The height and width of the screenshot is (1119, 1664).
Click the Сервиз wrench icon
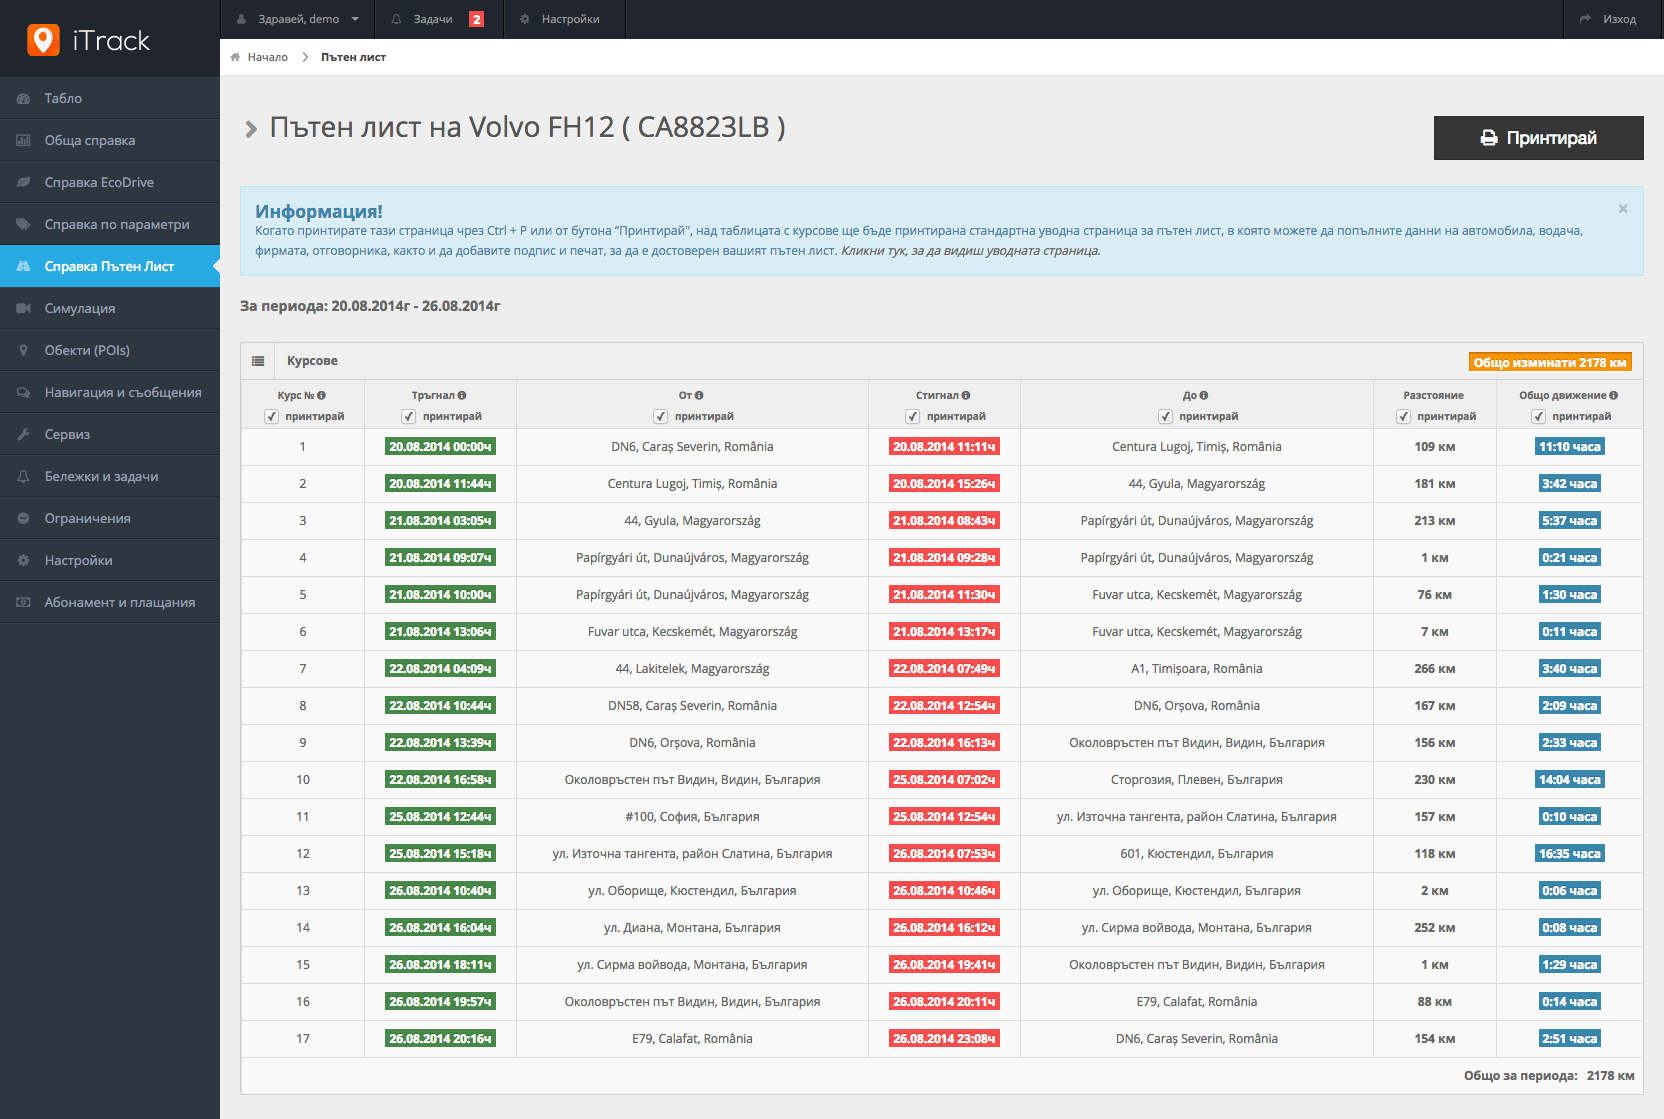click(23, 434)
